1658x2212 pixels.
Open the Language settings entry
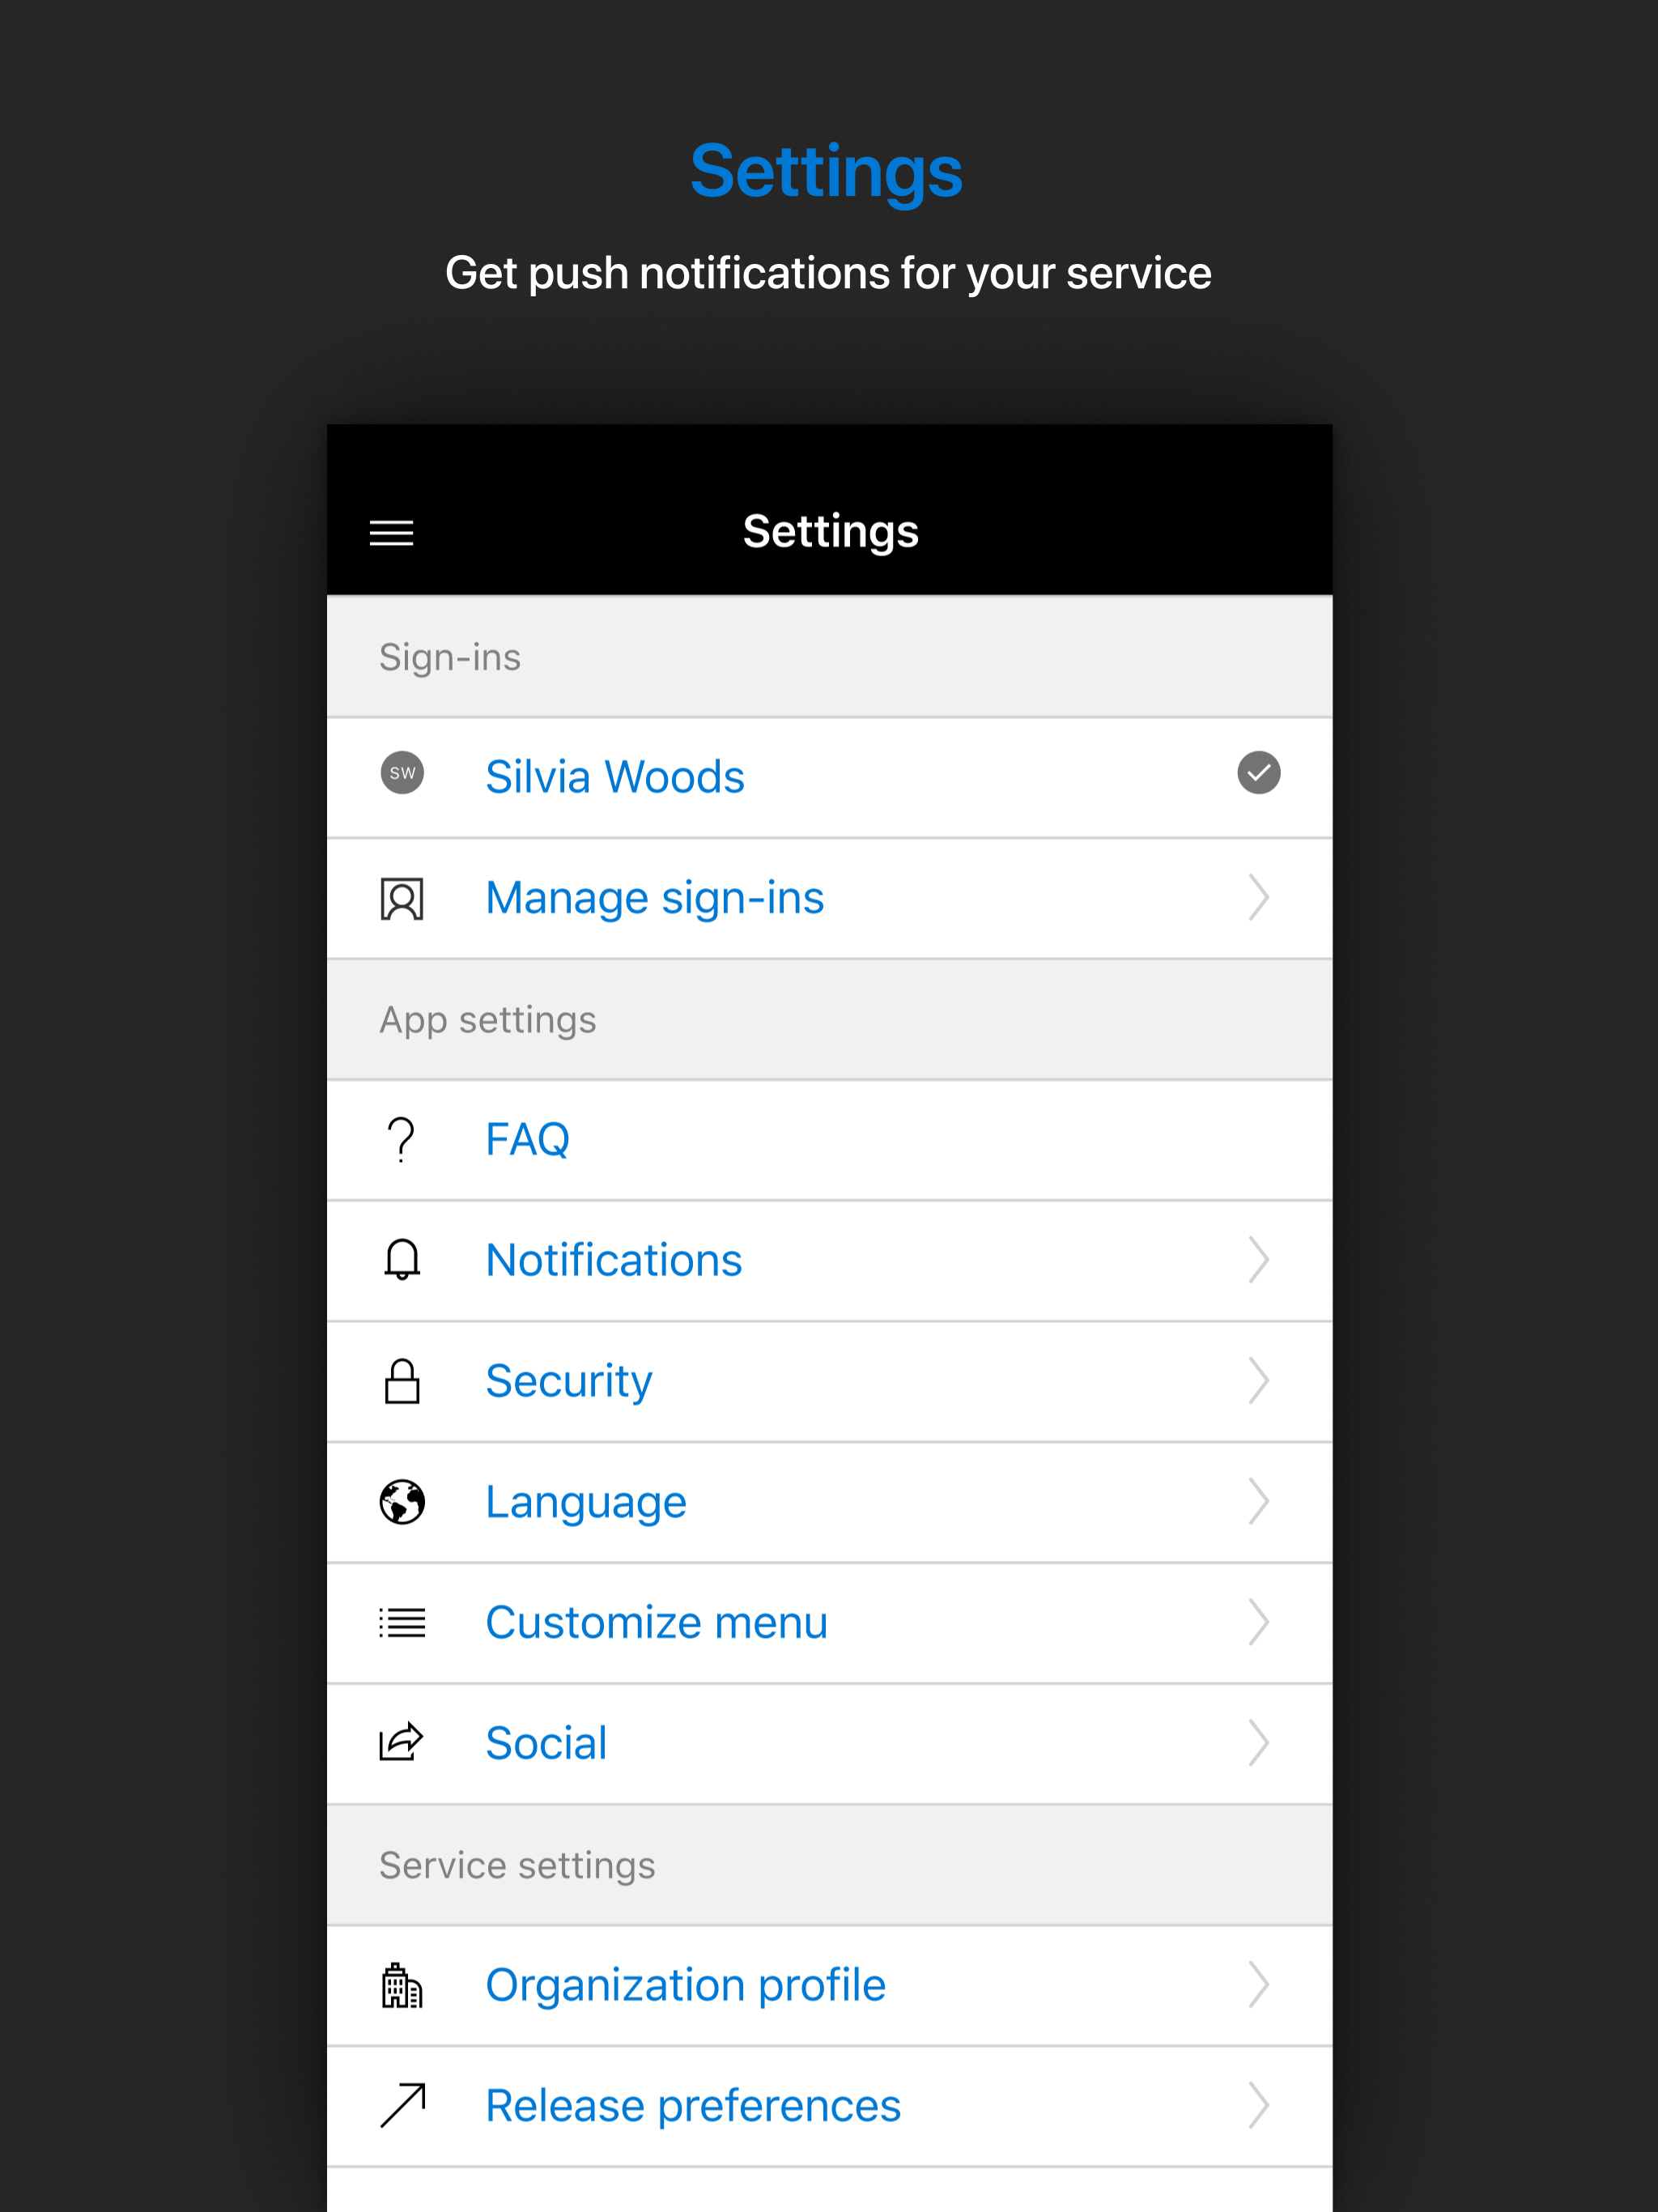click(x=586, y=1502)
